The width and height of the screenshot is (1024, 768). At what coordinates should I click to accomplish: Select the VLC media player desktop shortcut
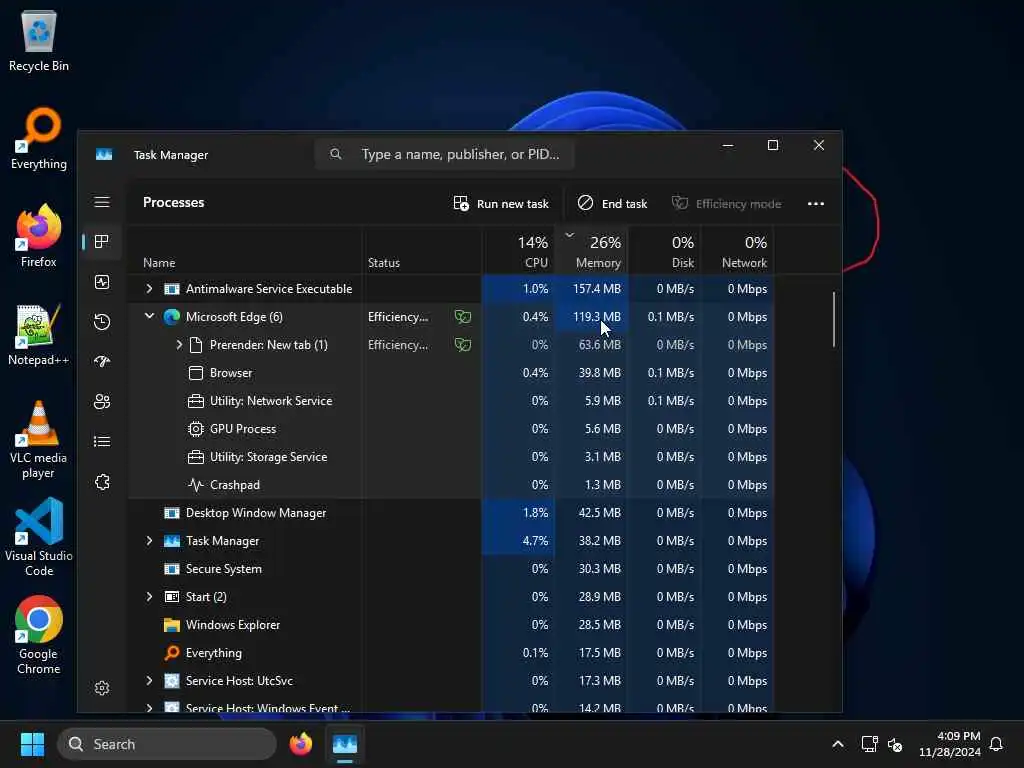[39, 440]
